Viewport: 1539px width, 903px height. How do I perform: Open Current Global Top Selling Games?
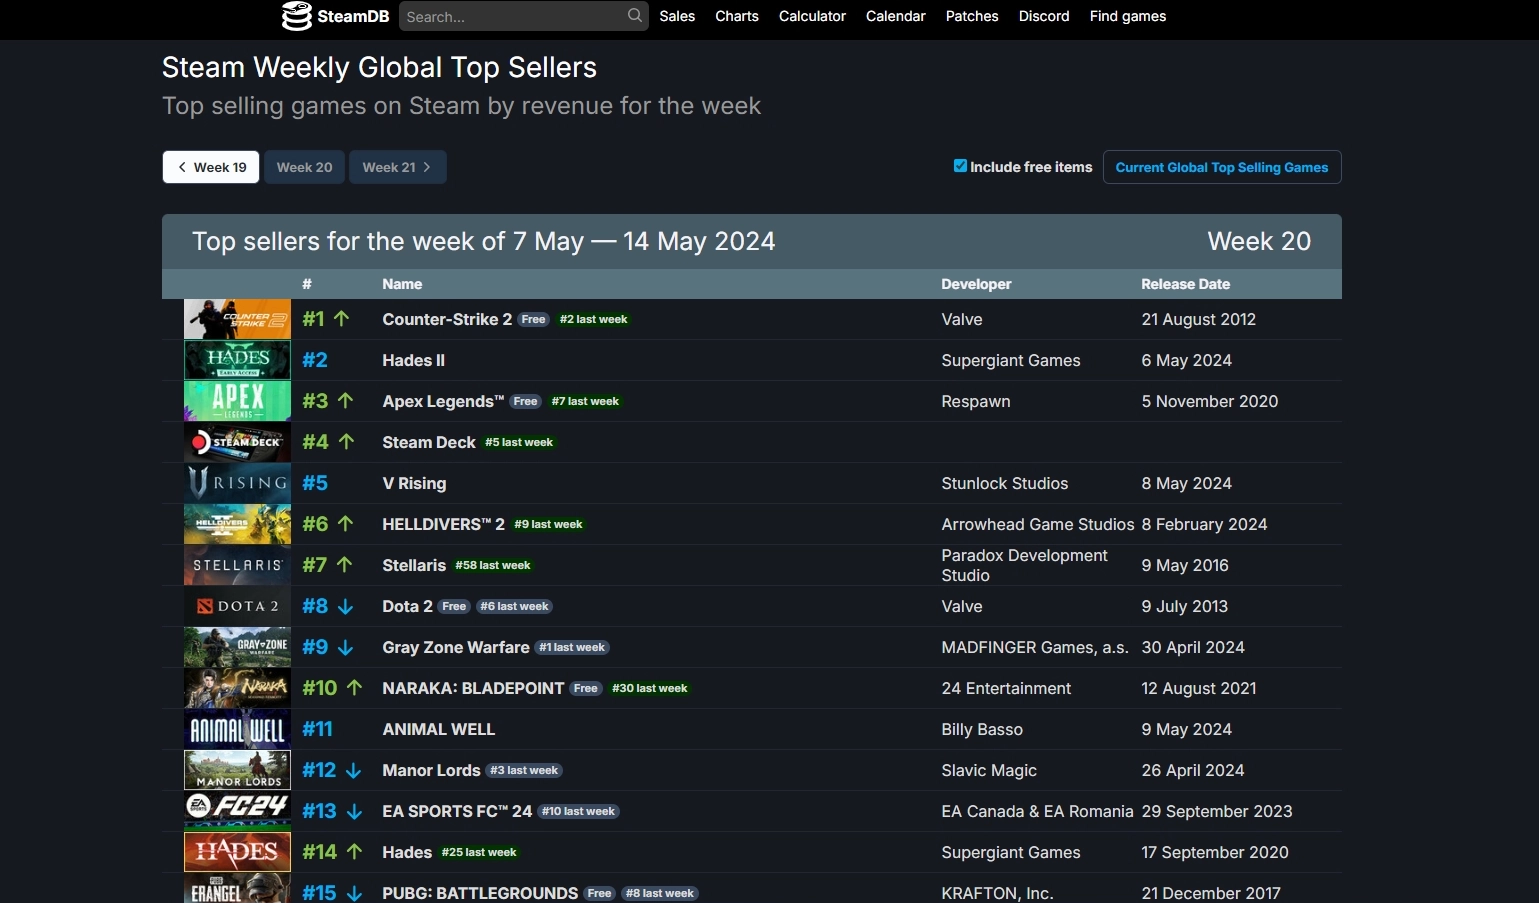click(x=1222, y=167)
